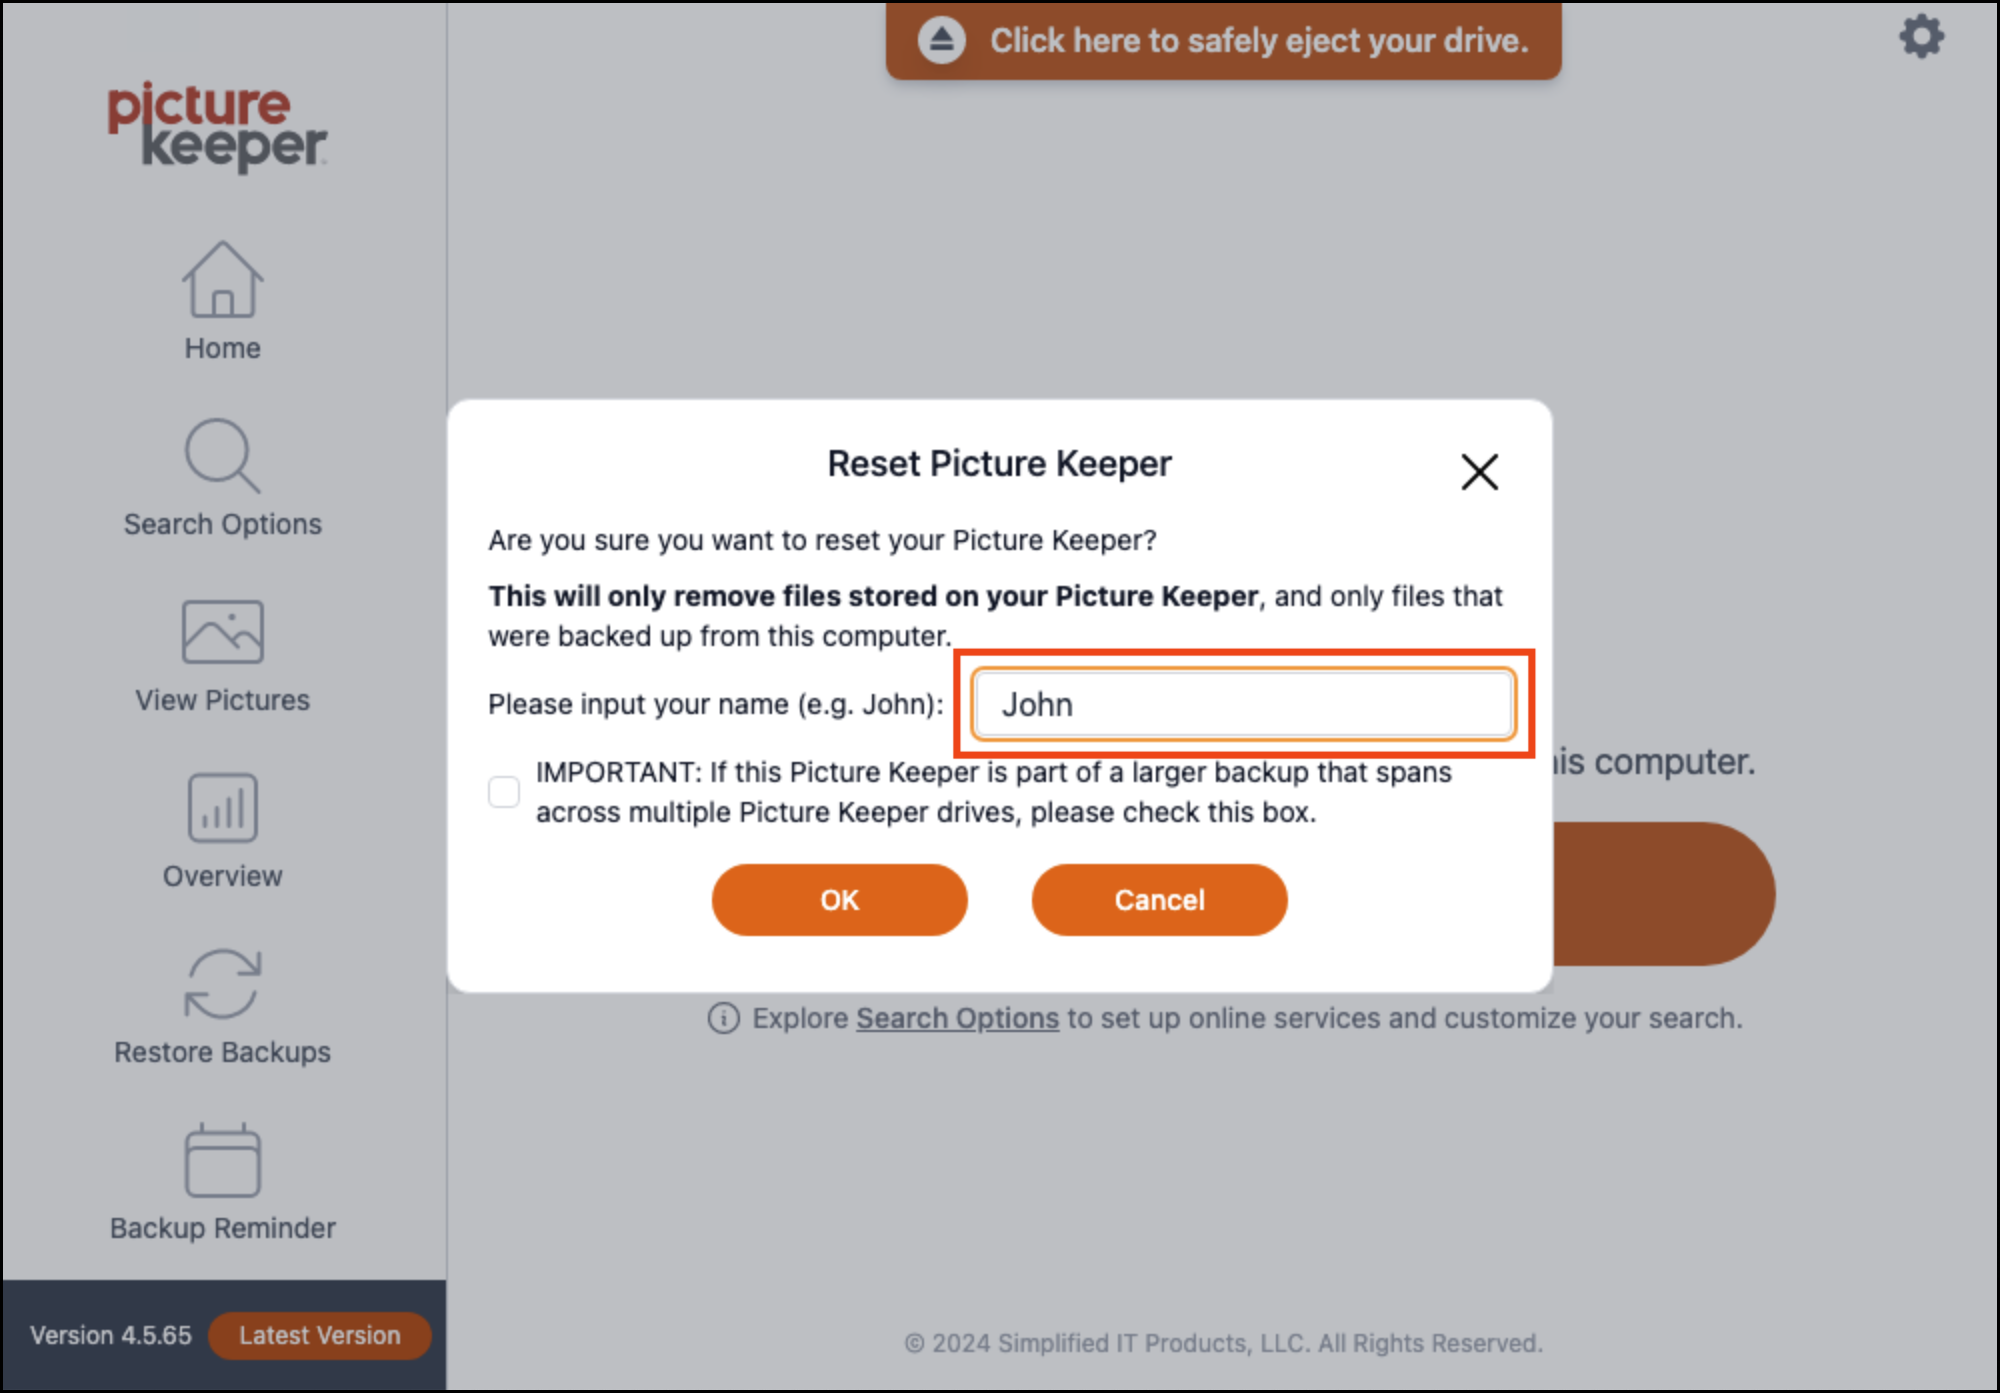Click the Version 4.5.65 text
This screenshot has width=2000, height=1393.
[x=110, y=1335]
